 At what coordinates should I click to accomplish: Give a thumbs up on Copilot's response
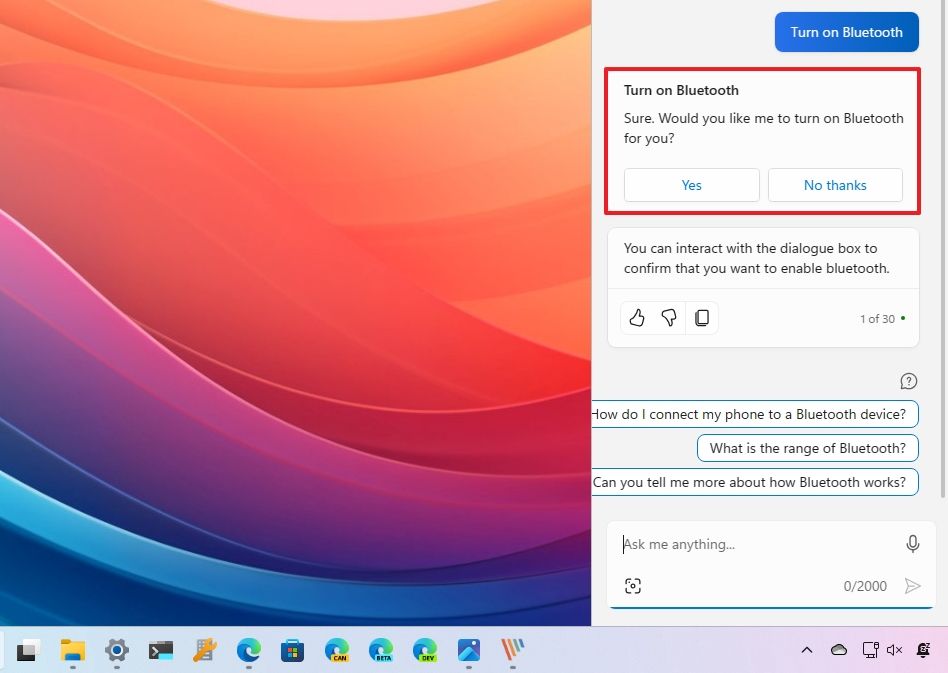coord(637,317)
